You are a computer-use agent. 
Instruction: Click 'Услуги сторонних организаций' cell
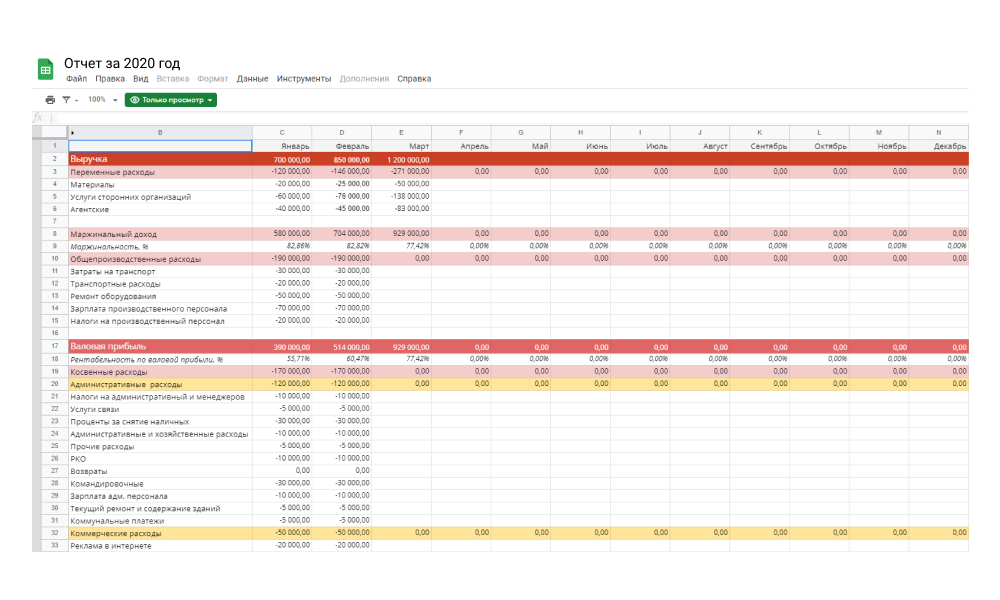tap(160, 196)
